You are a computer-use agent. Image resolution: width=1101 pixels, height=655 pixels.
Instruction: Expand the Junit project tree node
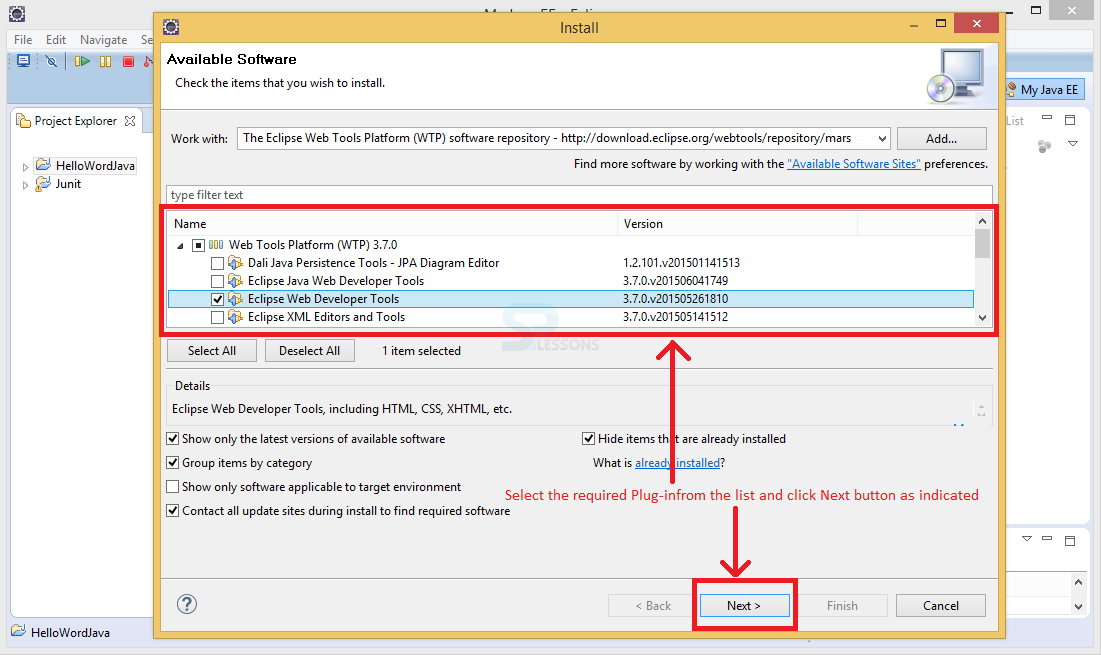pos(25,185)
